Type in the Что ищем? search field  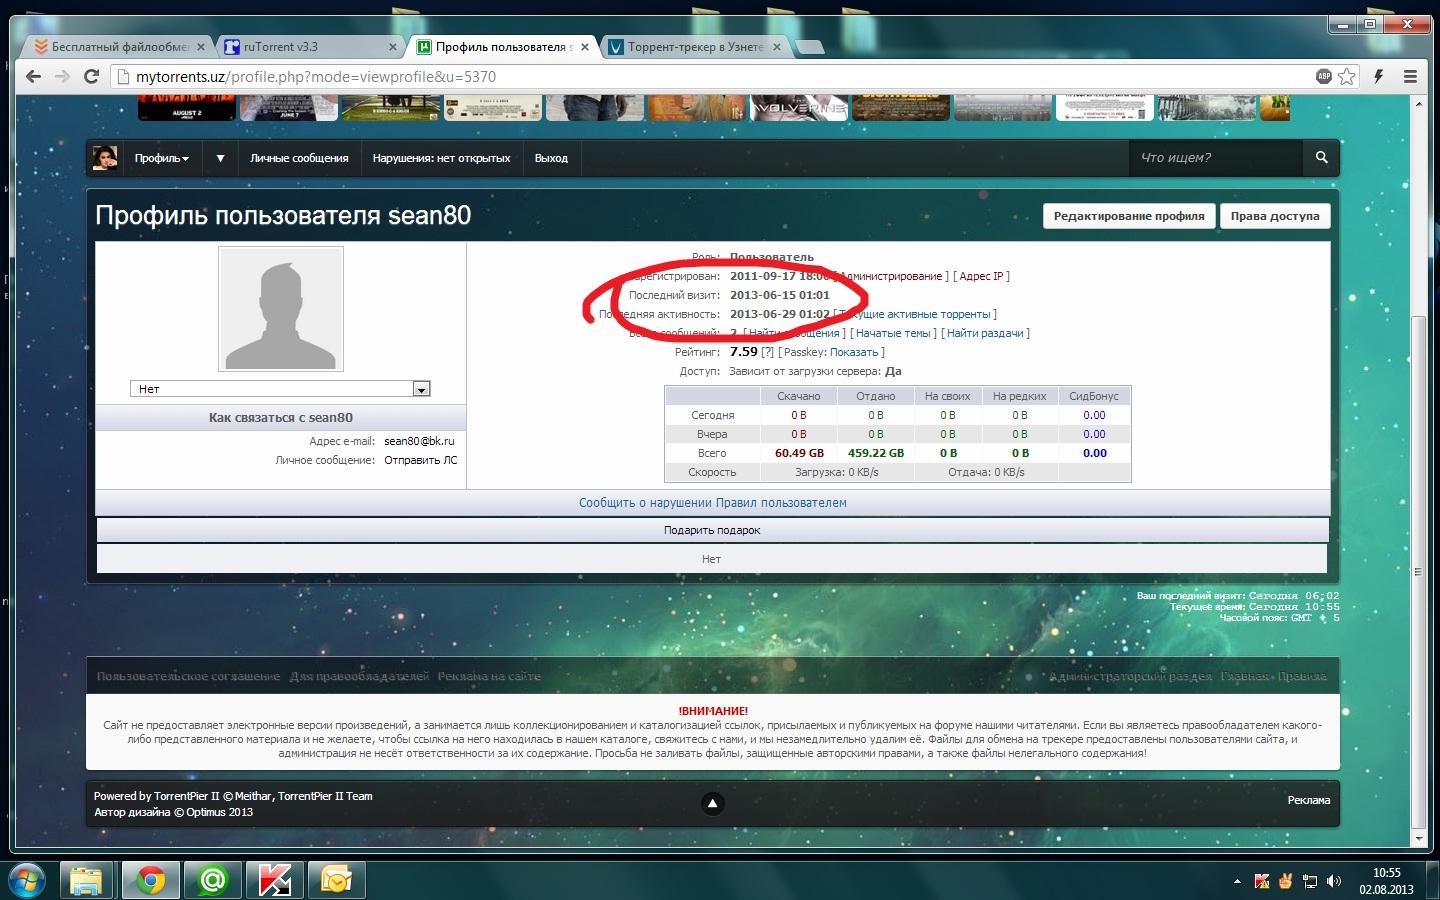pyautogui.click(x=1215, y=158)
